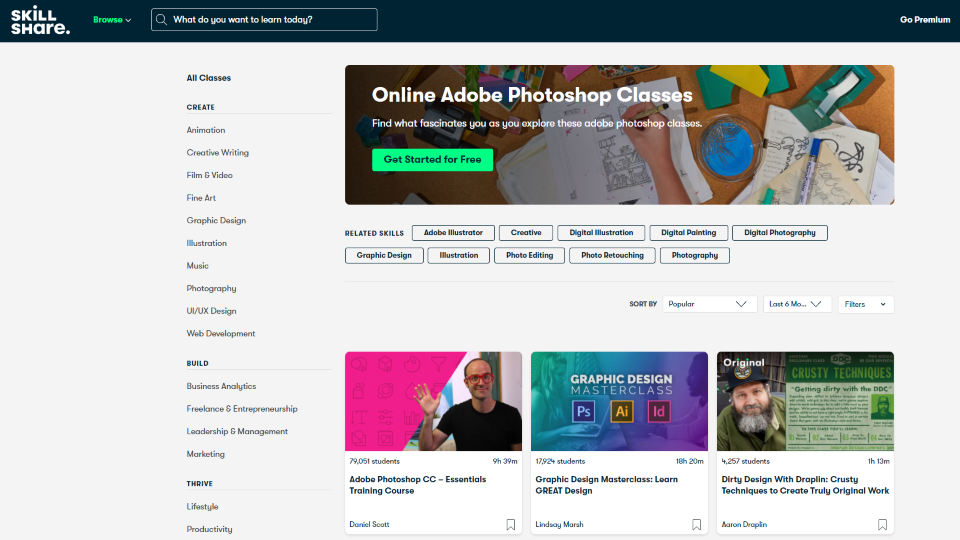Click Get Started for Free button
960x540 pixels.
pos(432,160)
